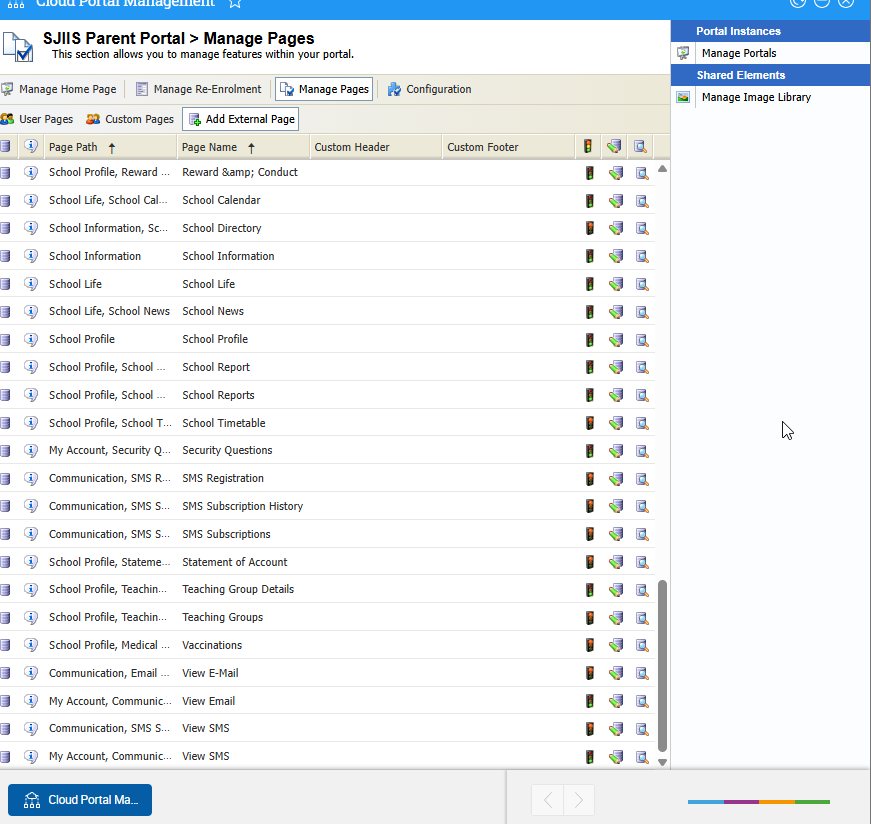Toggle traffic light status for SMS Registration
Viewport: 871px width, 824px height.
tap(589, 479)
